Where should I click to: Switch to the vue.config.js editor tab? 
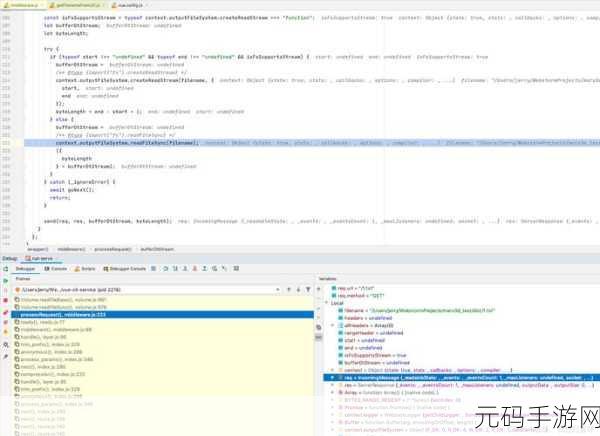point(129,5)
